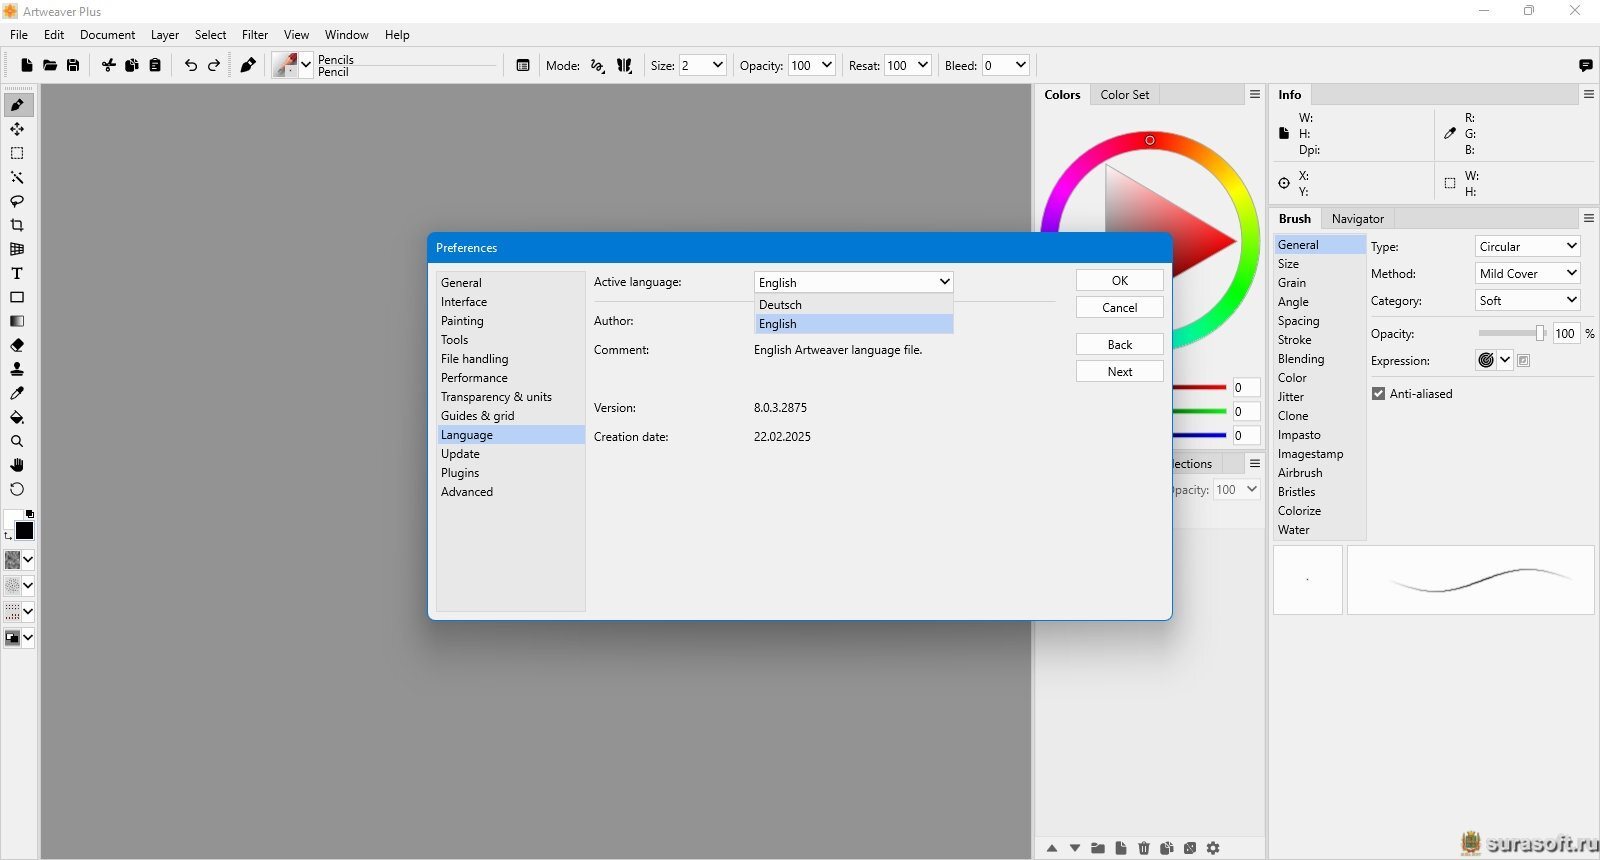Create a new document from toolbar

coord(27,65)
